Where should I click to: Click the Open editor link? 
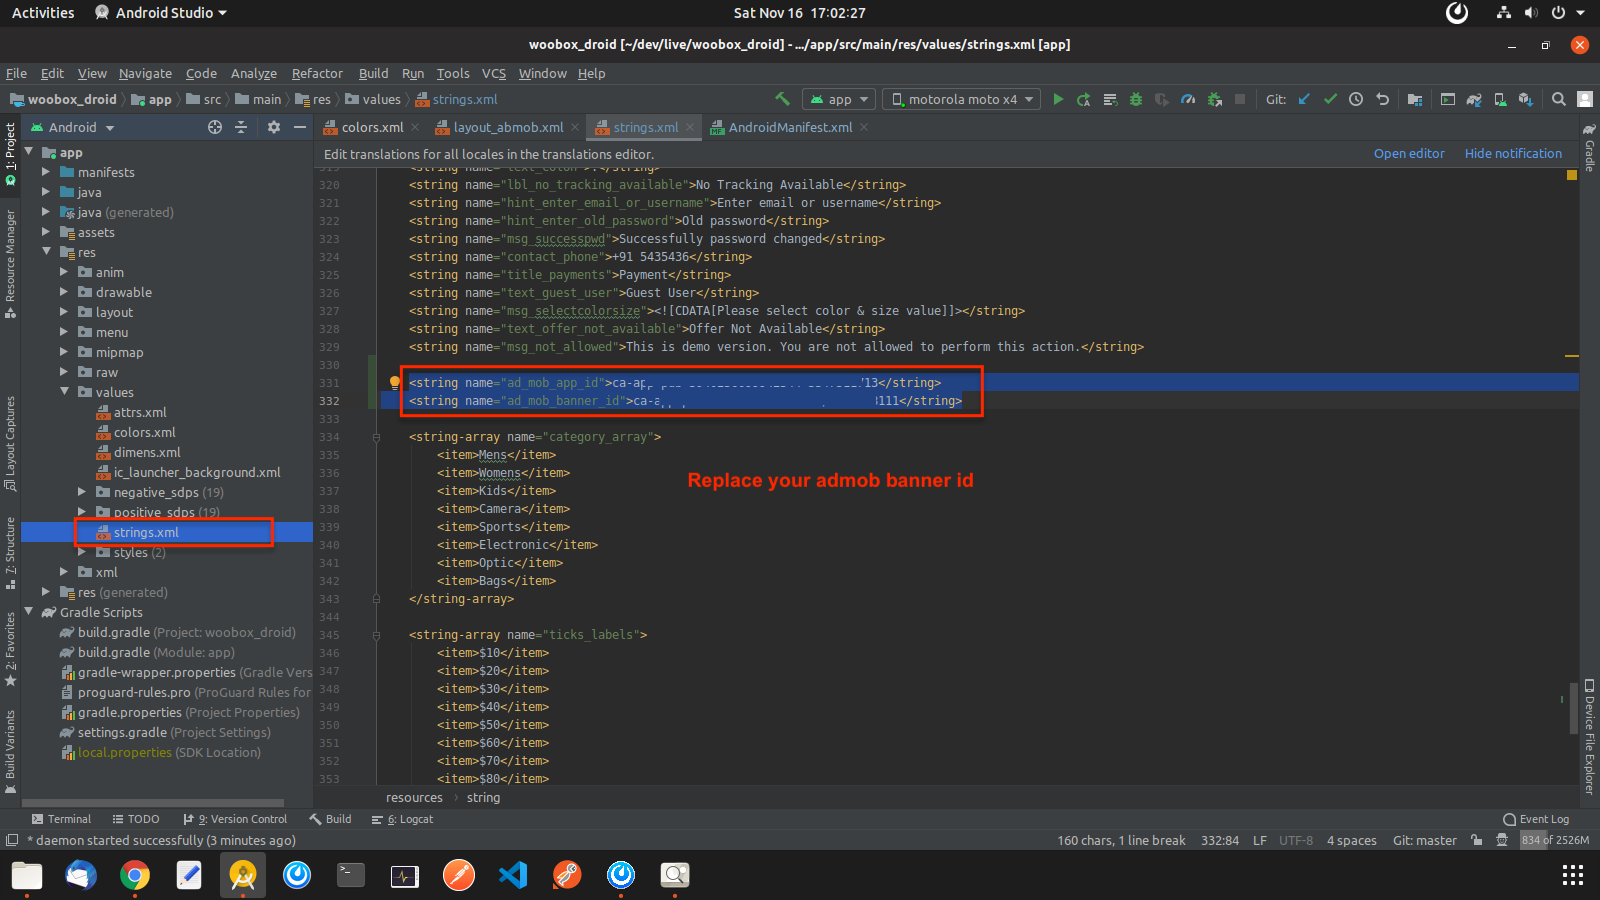tap(1408, 153)
